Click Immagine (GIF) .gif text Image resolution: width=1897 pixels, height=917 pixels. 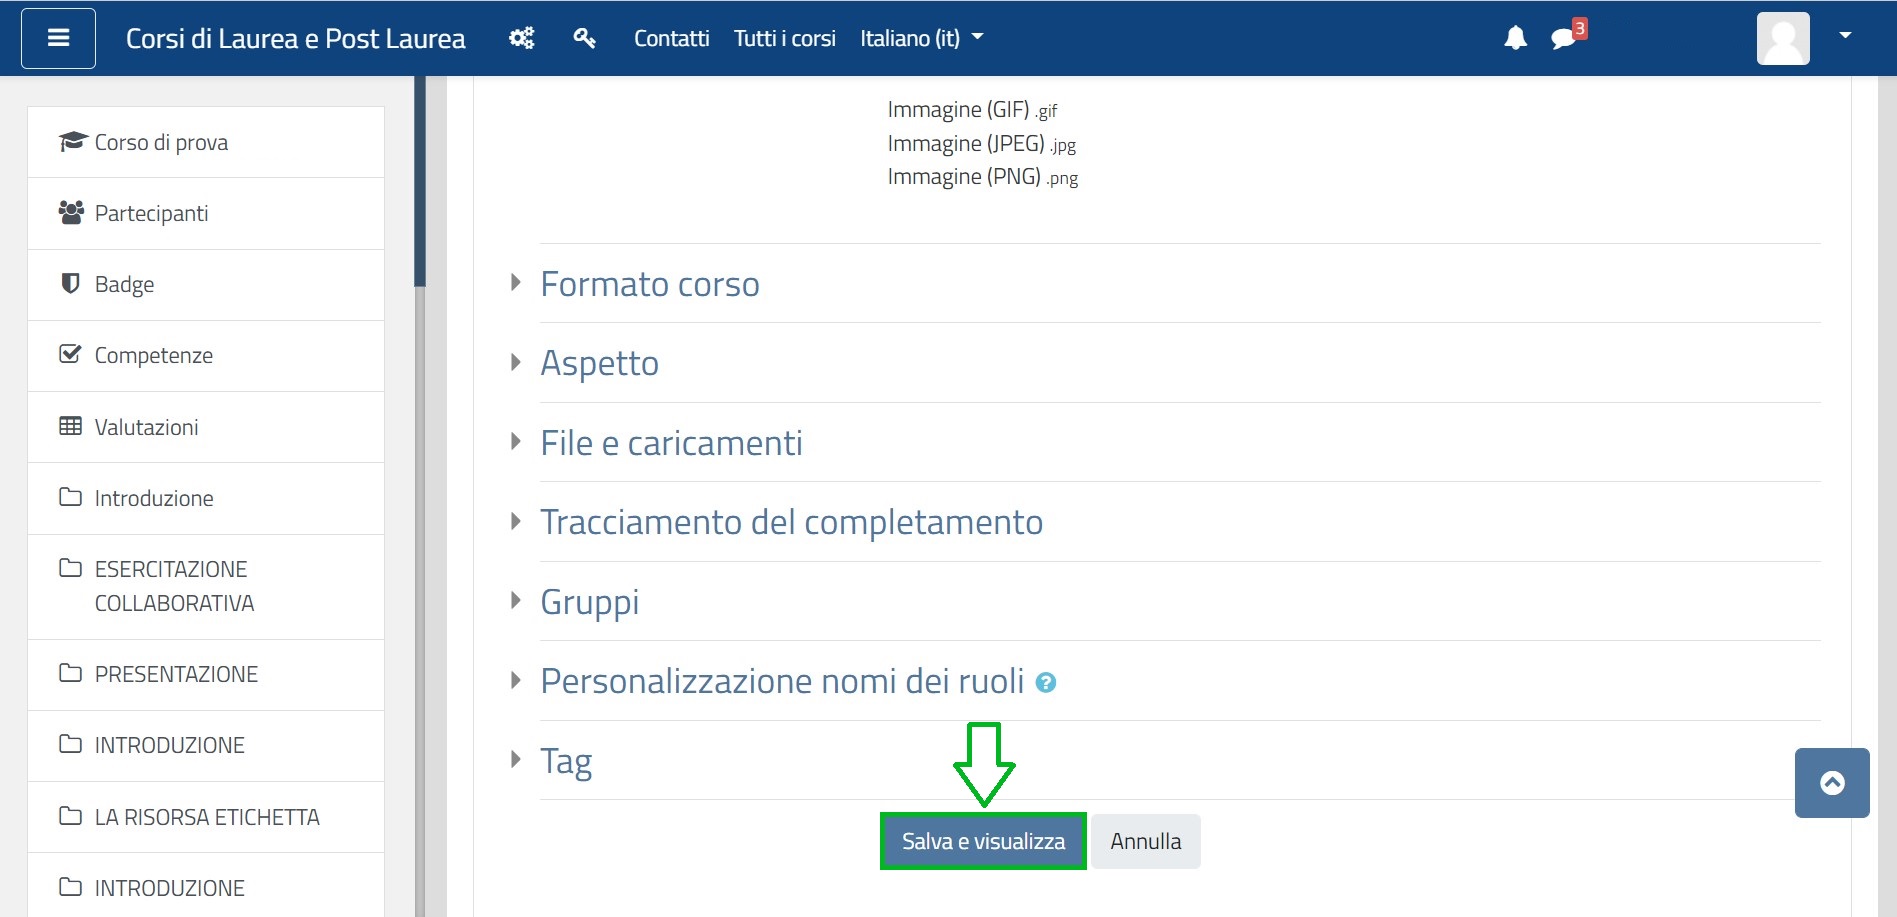click(972, 110)
